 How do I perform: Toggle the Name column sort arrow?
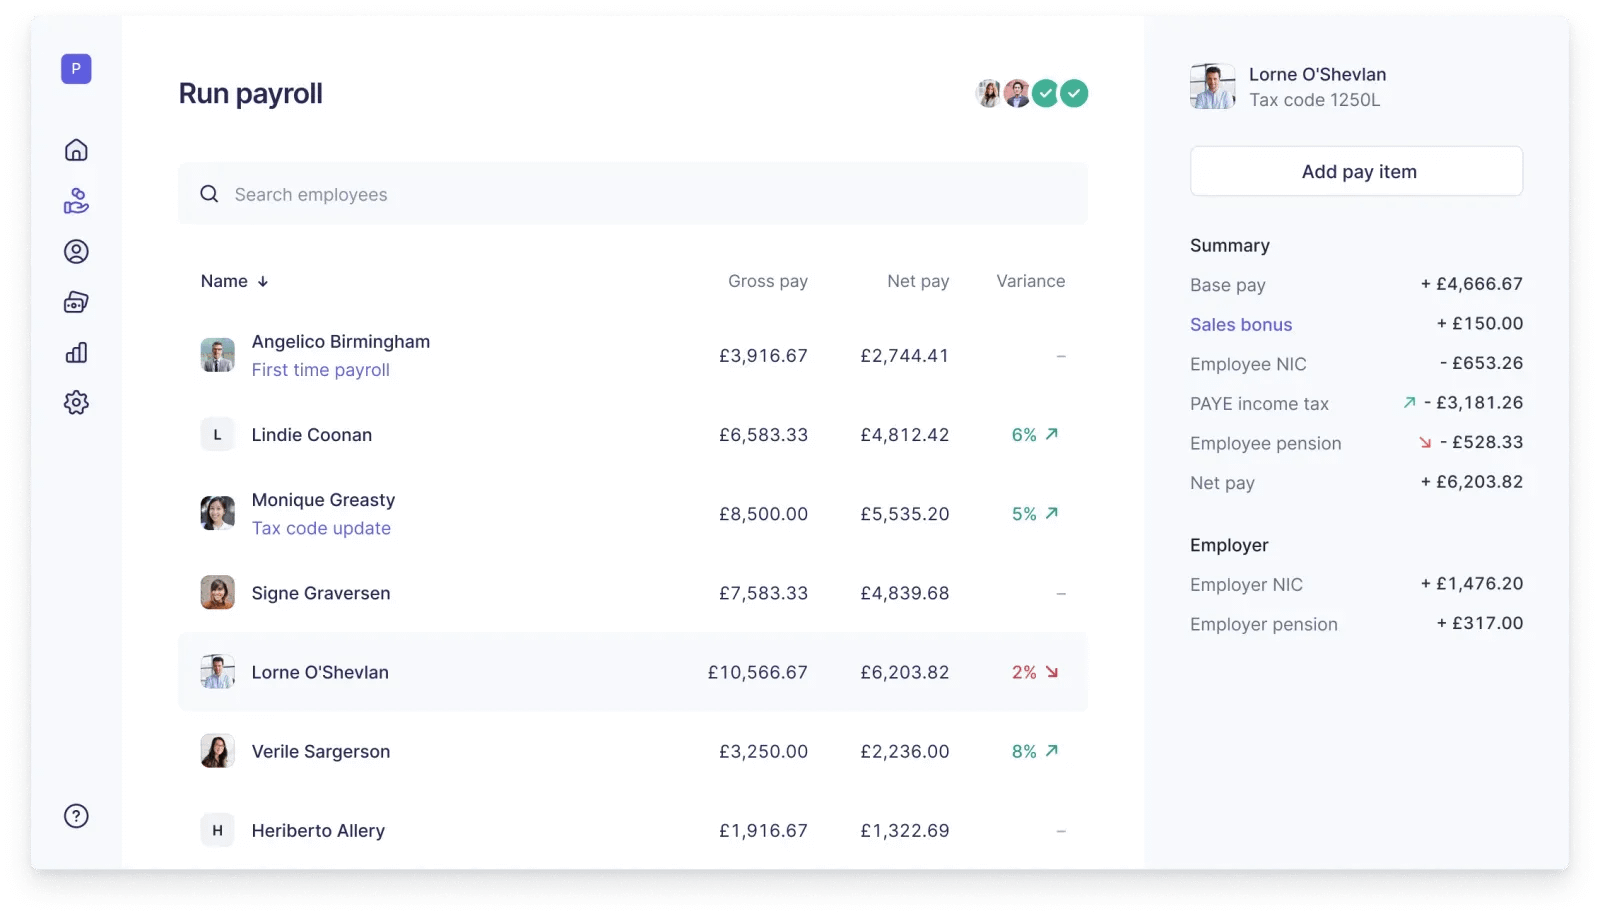(x=263, y=281)
